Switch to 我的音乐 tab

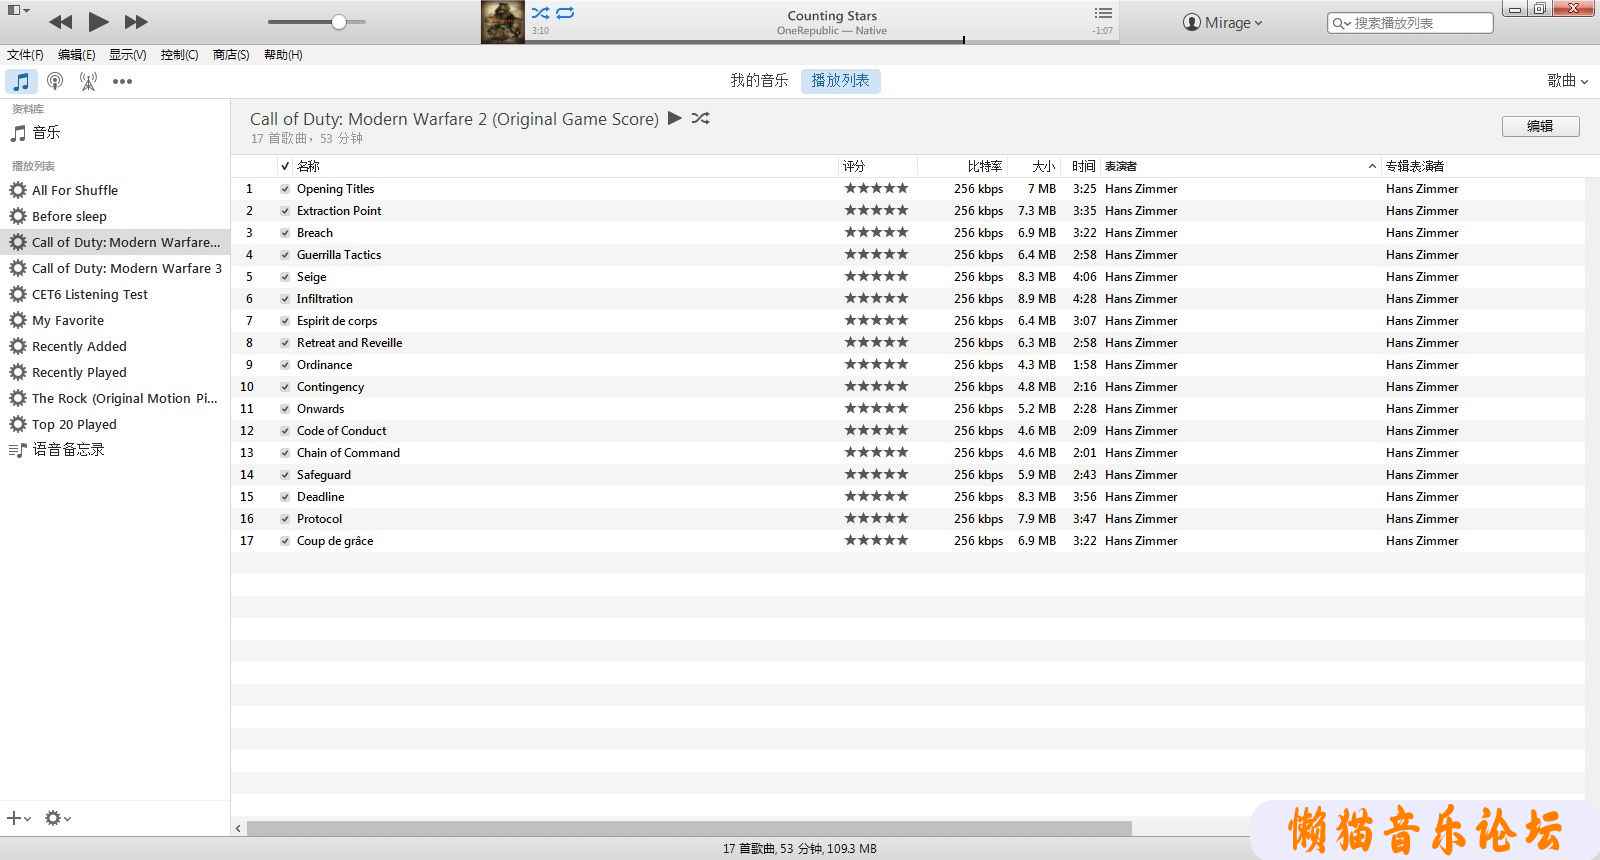point(759,81)
